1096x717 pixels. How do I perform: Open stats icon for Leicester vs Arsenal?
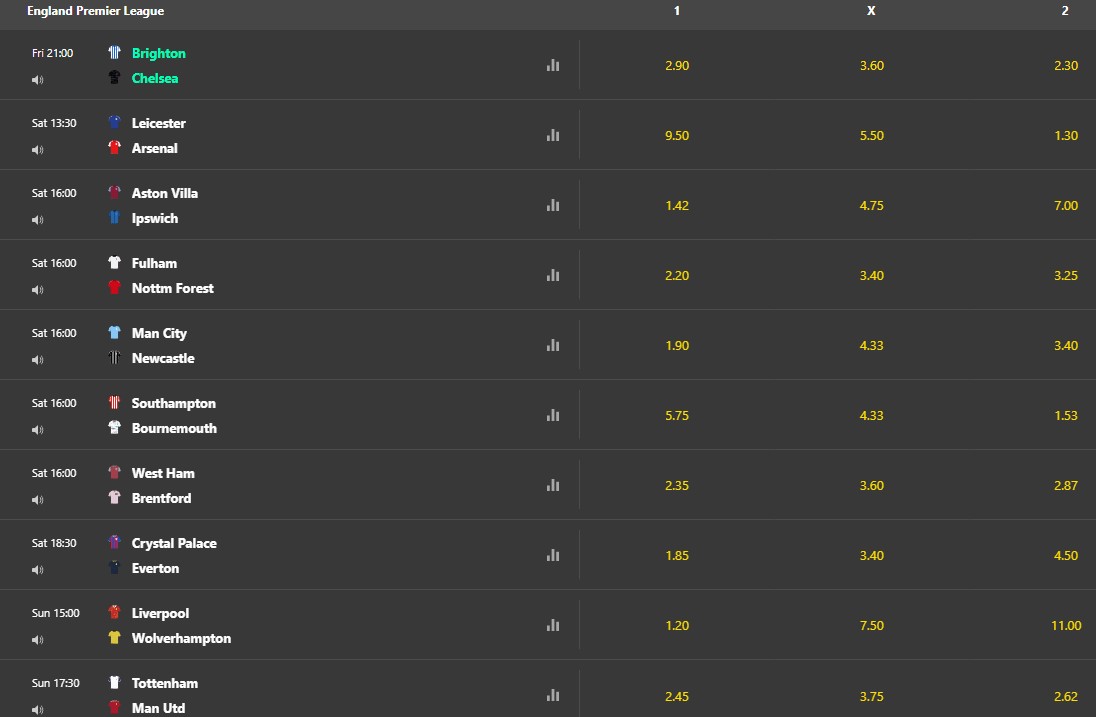pos(553,135)
